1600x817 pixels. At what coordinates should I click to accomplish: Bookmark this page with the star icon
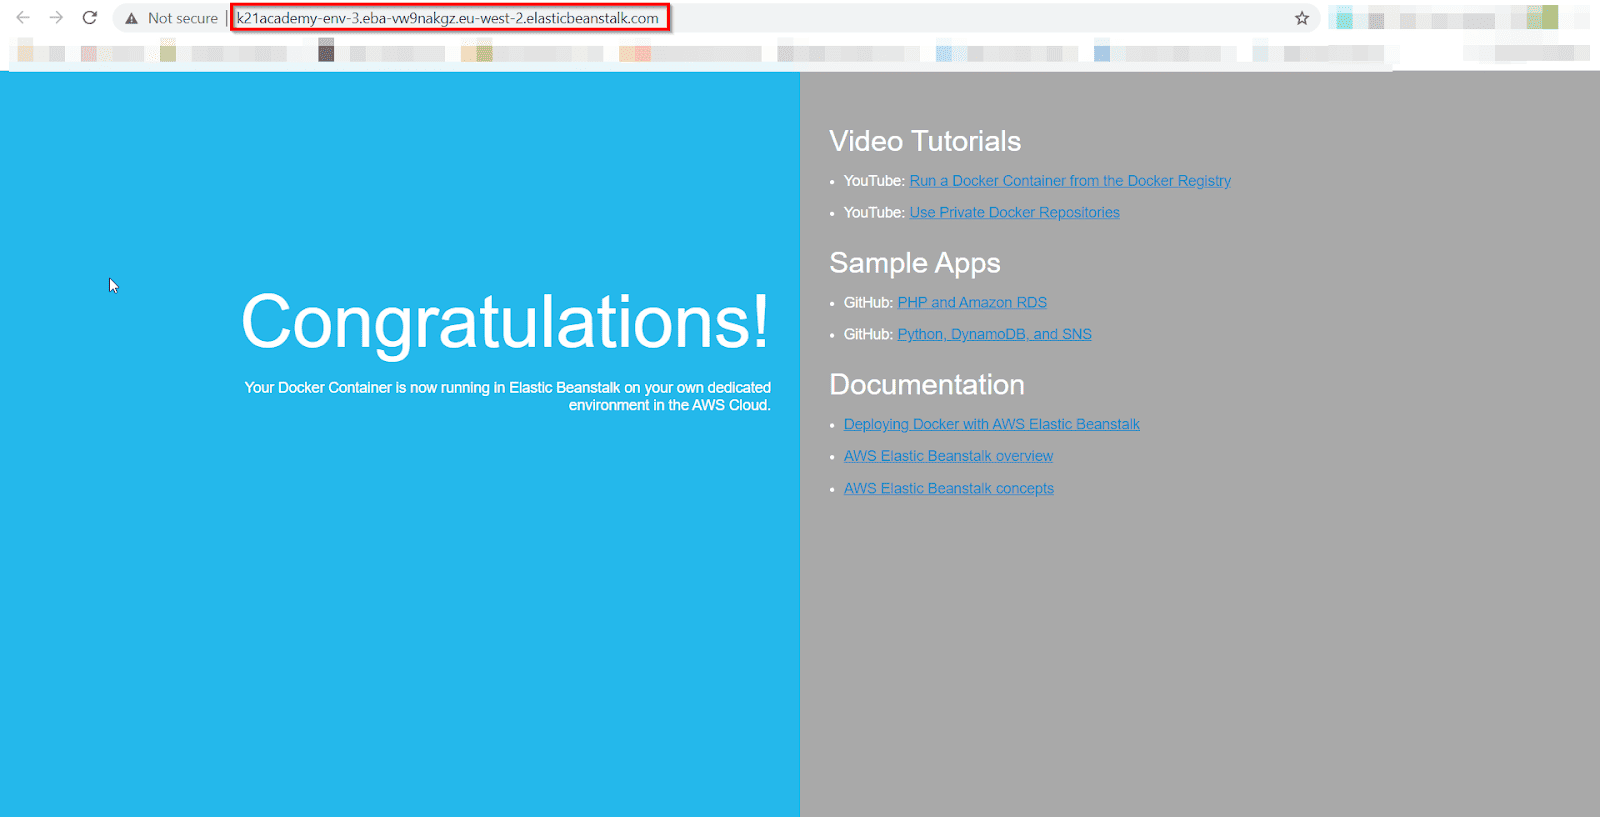[1302, 18]
